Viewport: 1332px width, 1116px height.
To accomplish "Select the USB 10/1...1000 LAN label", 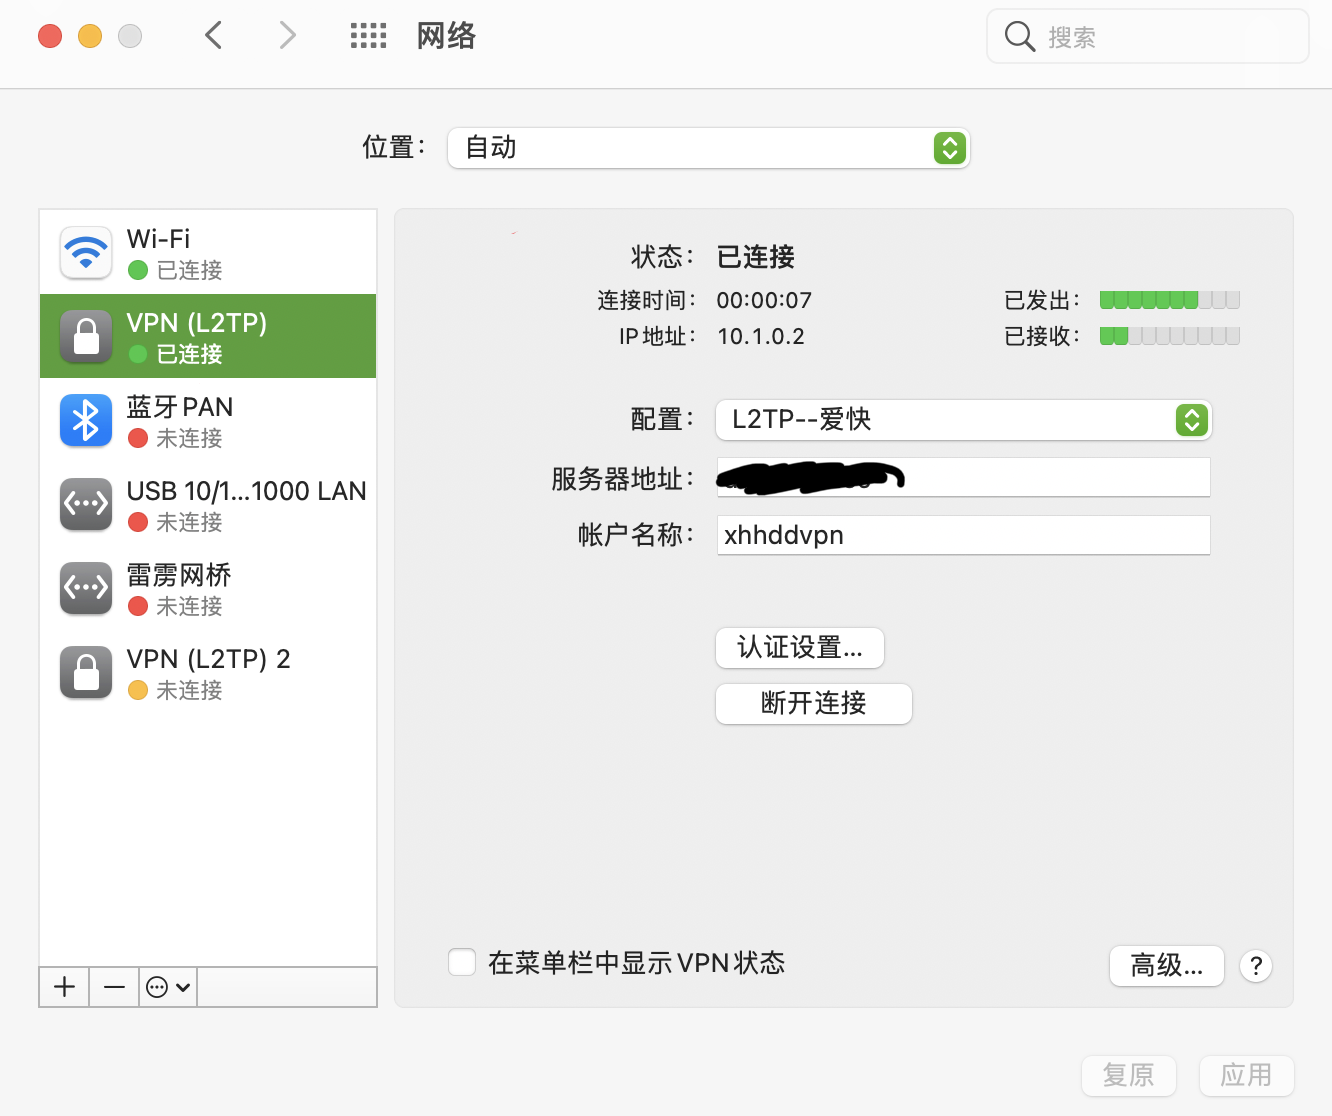I will (247, 491).
